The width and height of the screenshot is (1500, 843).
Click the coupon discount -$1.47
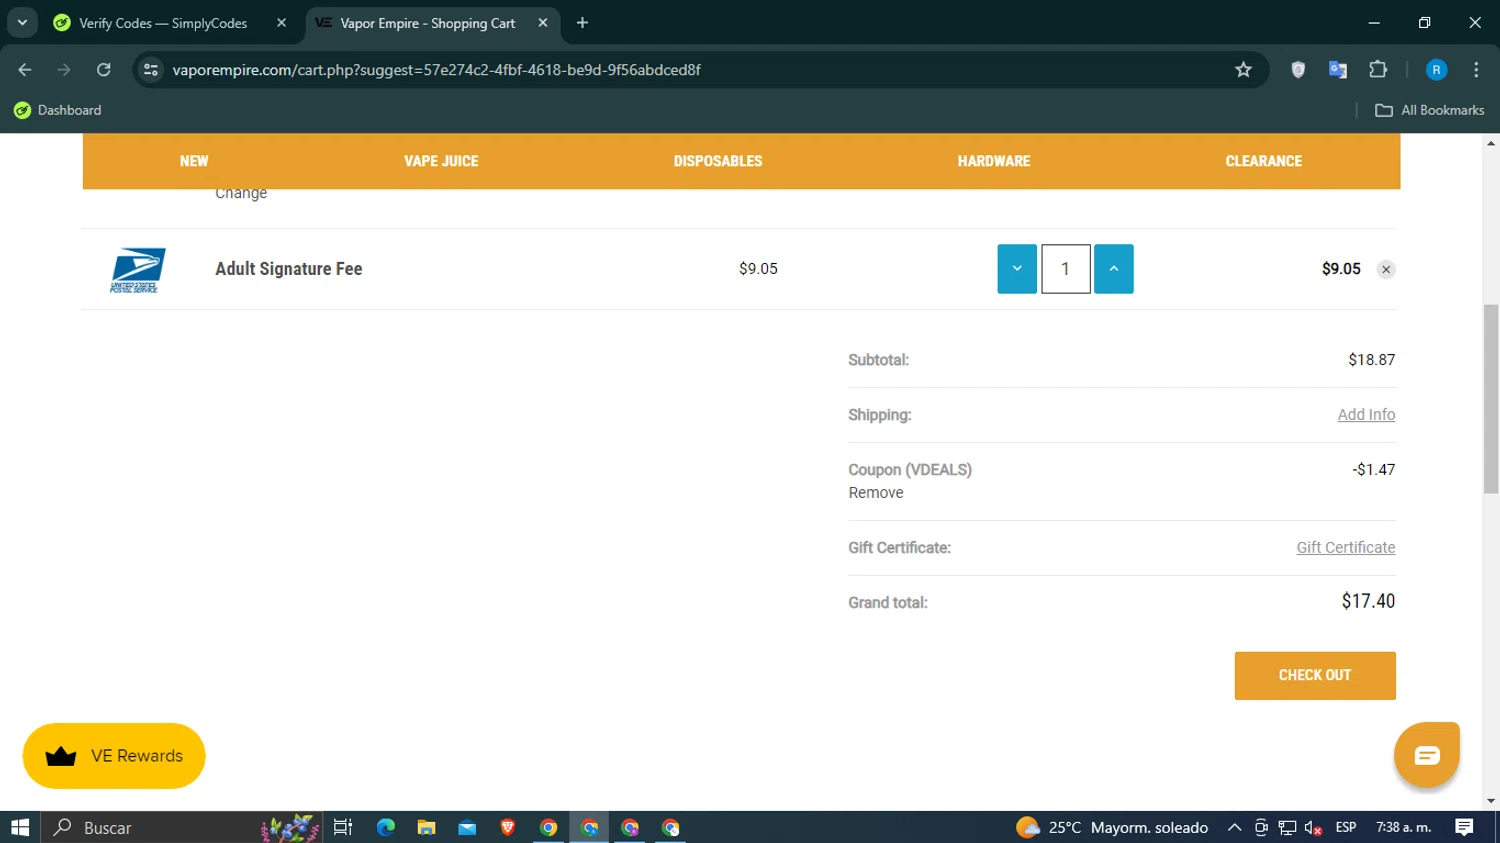point(1373,469)
